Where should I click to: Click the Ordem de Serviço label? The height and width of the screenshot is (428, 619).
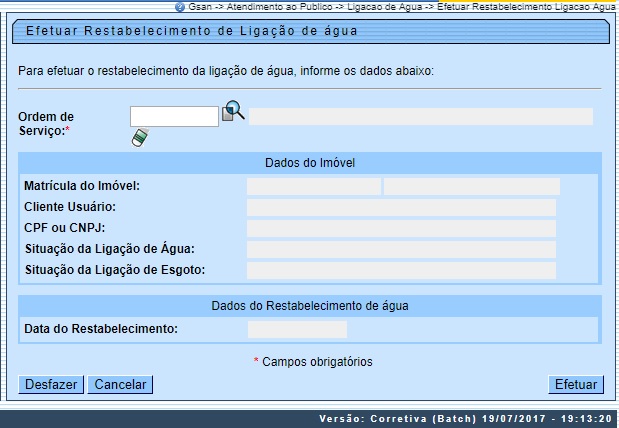click(46, 124)
